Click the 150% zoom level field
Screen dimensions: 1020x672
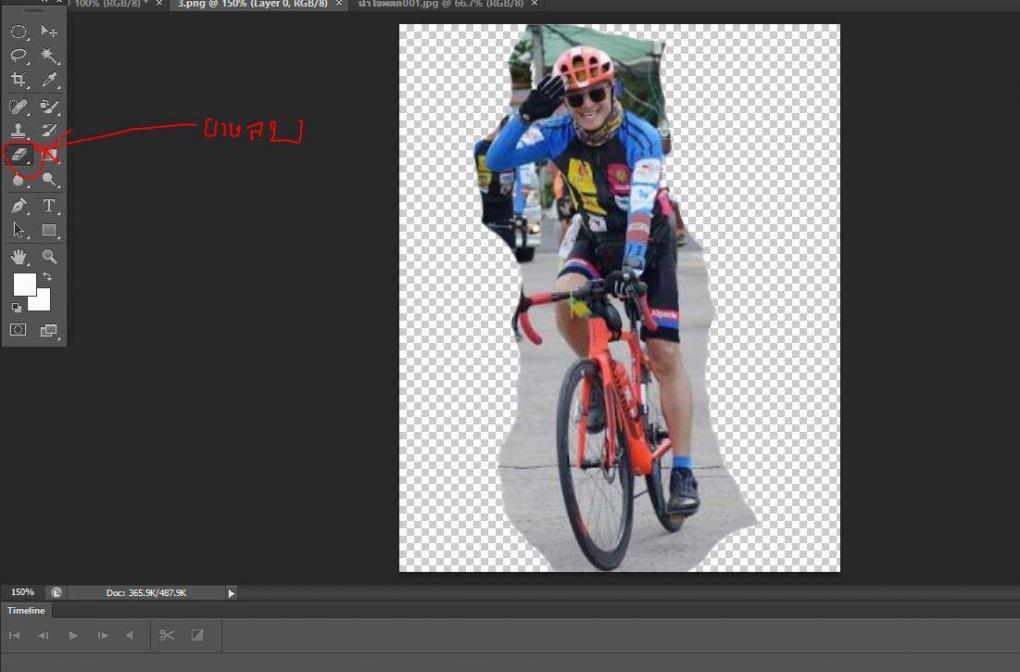point(23,593)
